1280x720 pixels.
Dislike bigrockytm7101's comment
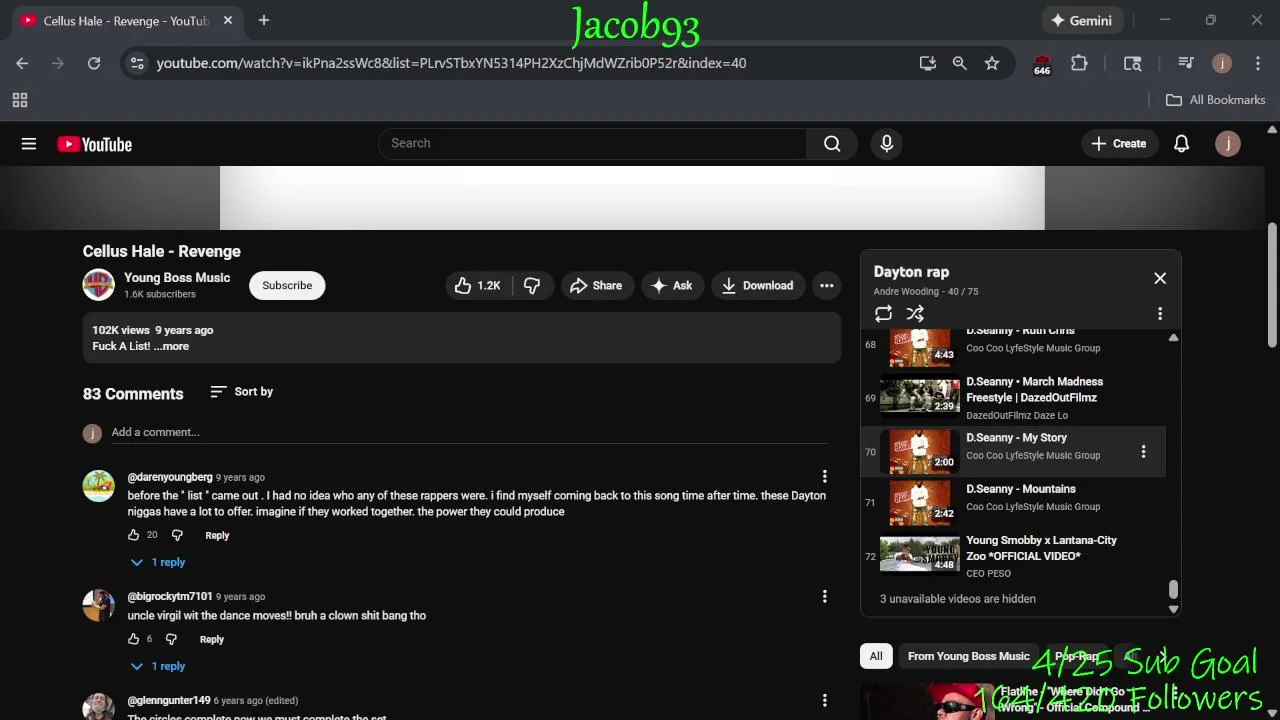171,639
